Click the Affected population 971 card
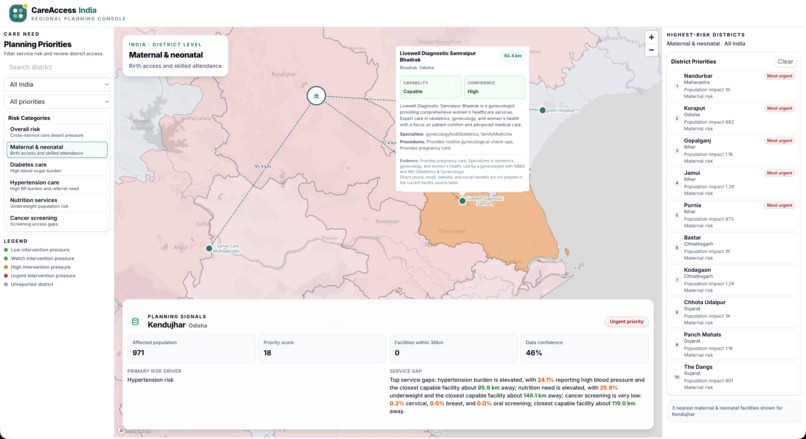The image size is (806, 439). (191, 349)
